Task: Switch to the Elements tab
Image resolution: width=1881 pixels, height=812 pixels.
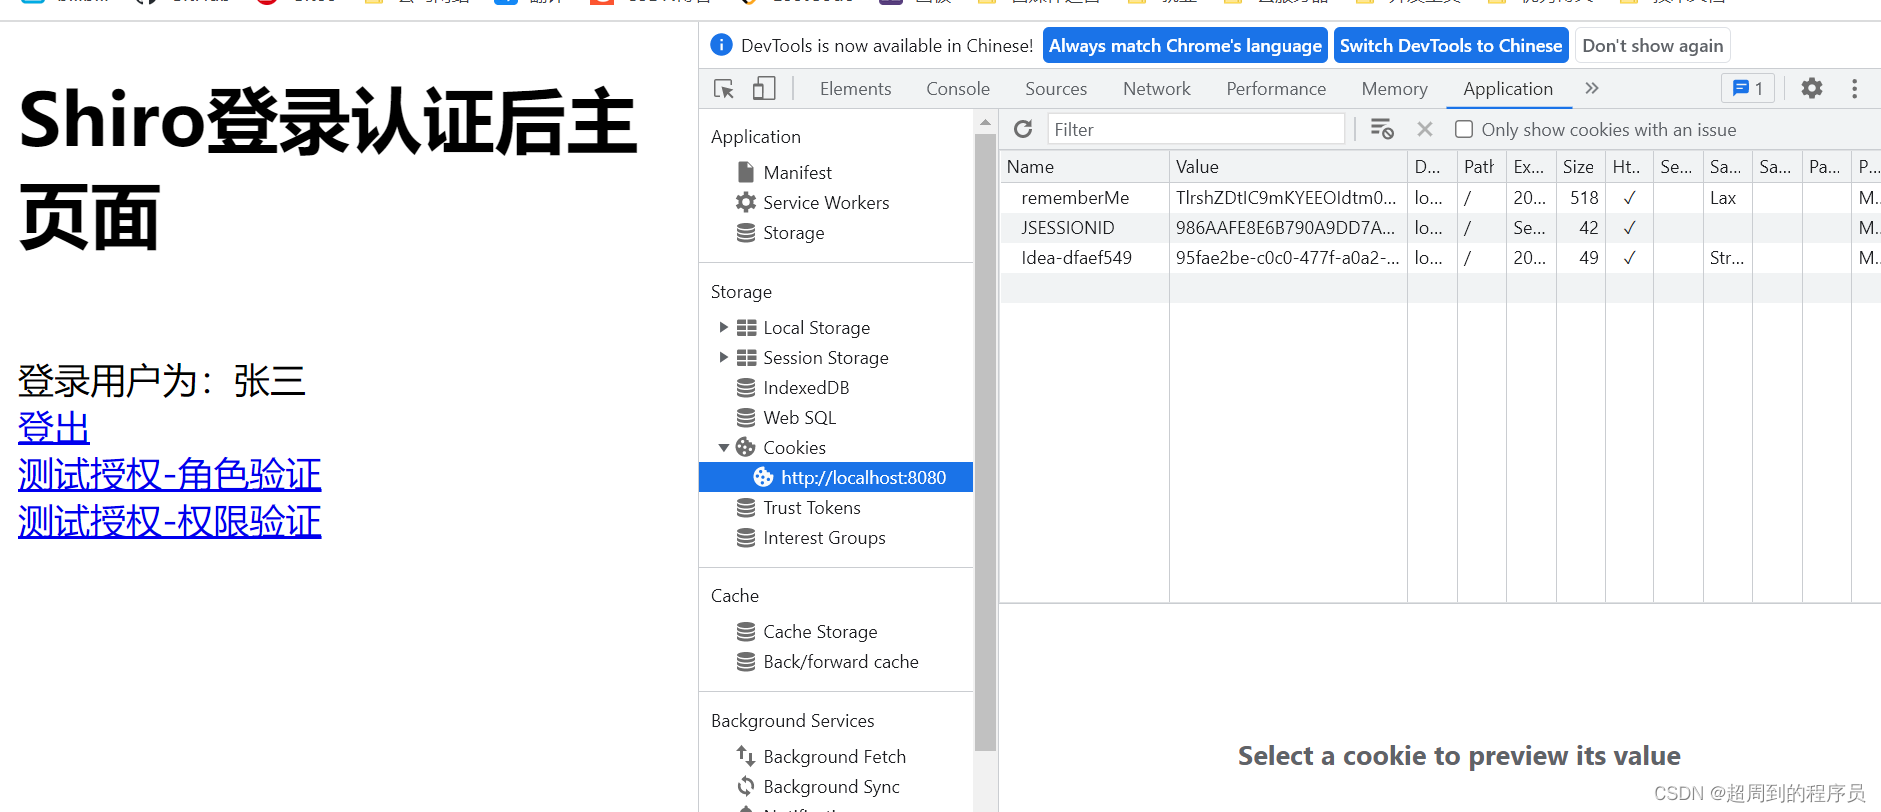Action: 855,89
